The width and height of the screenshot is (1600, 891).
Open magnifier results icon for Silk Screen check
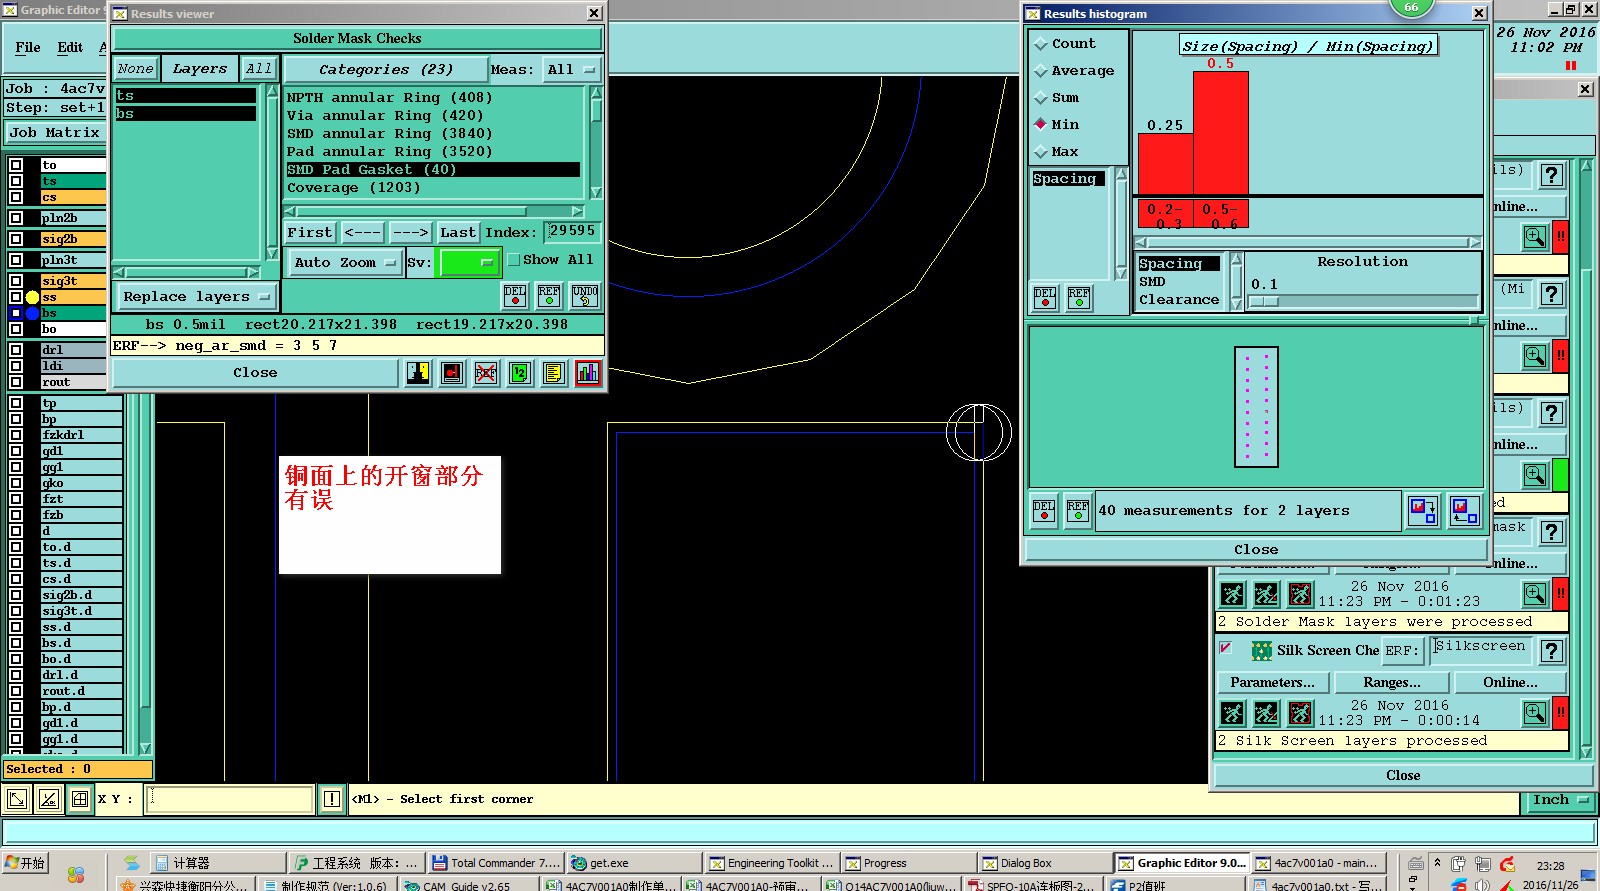[1535, 713]
